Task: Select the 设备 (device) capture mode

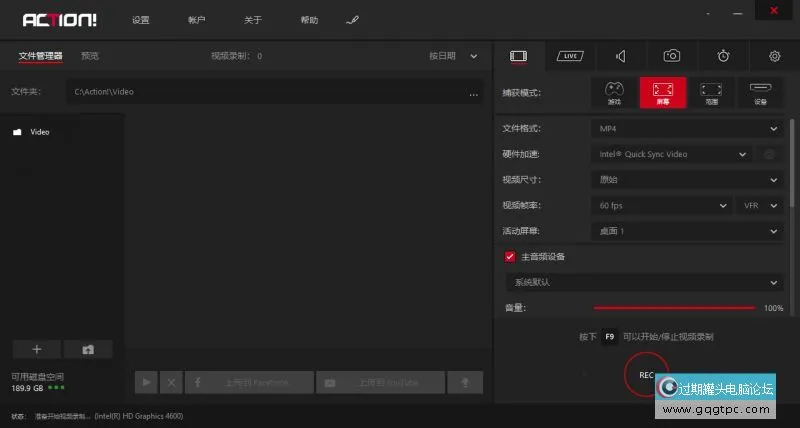Action: point(760,92)
